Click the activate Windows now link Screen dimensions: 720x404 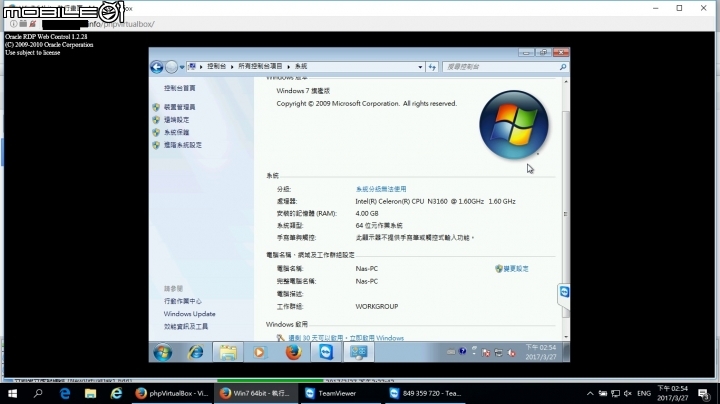tap(377, 338)
